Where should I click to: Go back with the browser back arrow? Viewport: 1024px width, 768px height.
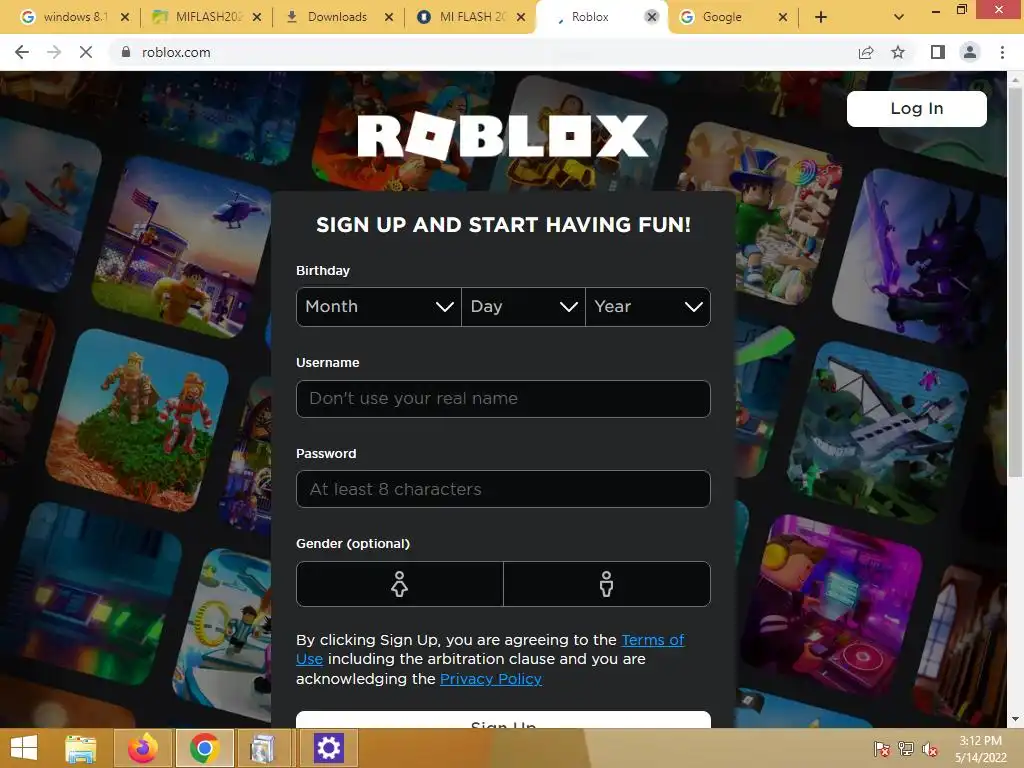(x=22, y=52)
